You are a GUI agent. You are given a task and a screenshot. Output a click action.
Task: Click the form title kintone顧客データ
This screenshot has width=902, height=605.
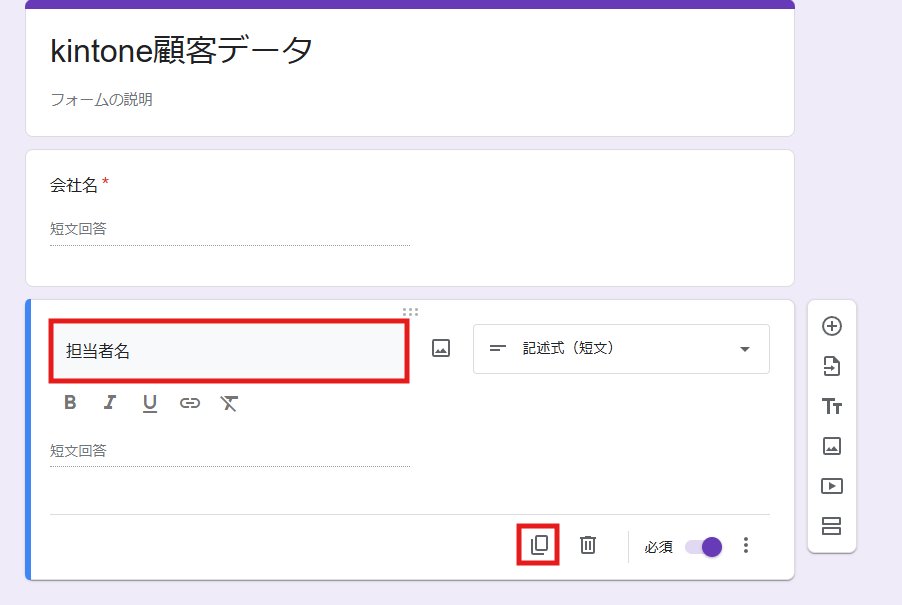pos(181,50)
